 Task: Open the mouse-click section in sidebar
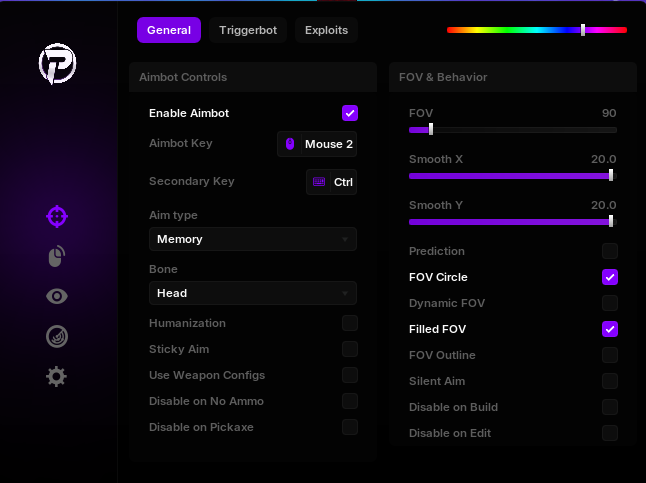[x=57, y=257]
